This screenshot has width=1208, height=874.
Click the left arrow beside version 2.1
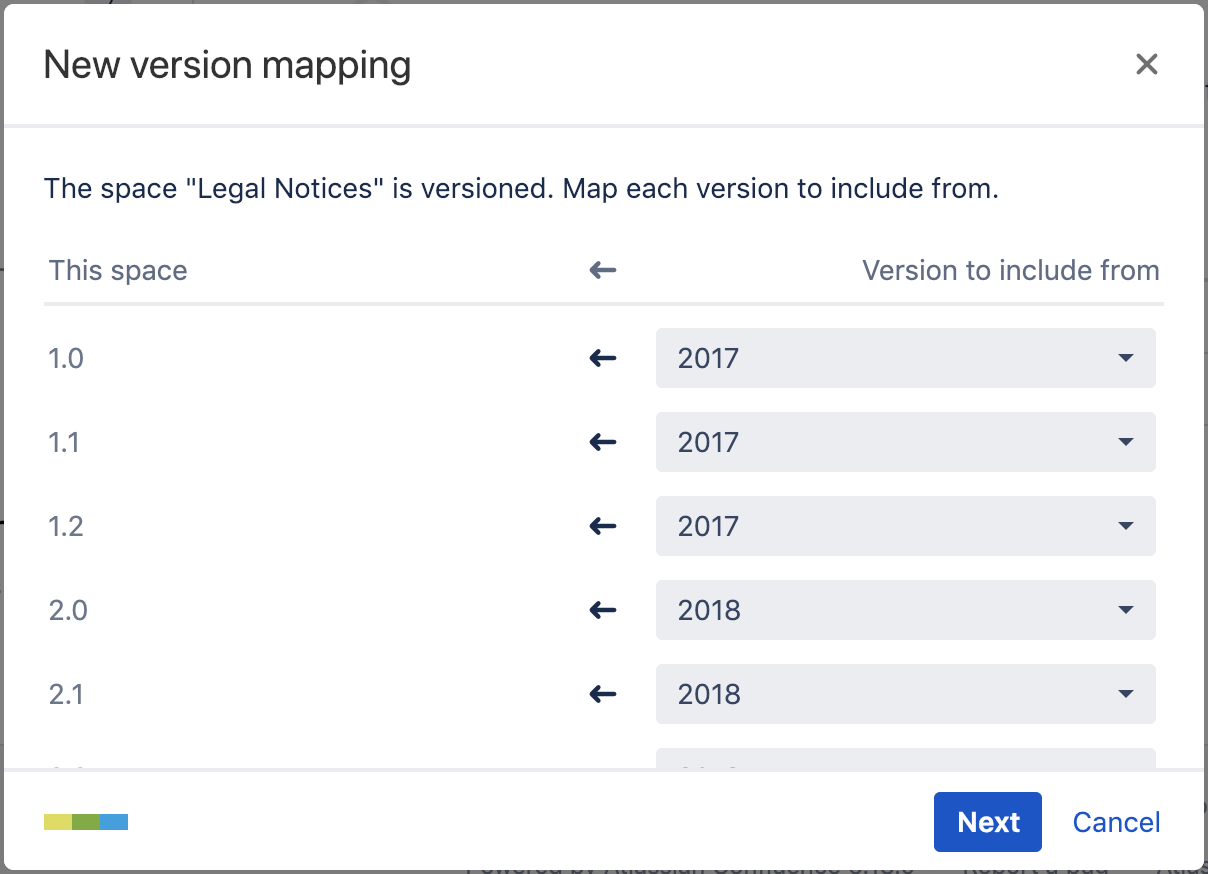602,694
